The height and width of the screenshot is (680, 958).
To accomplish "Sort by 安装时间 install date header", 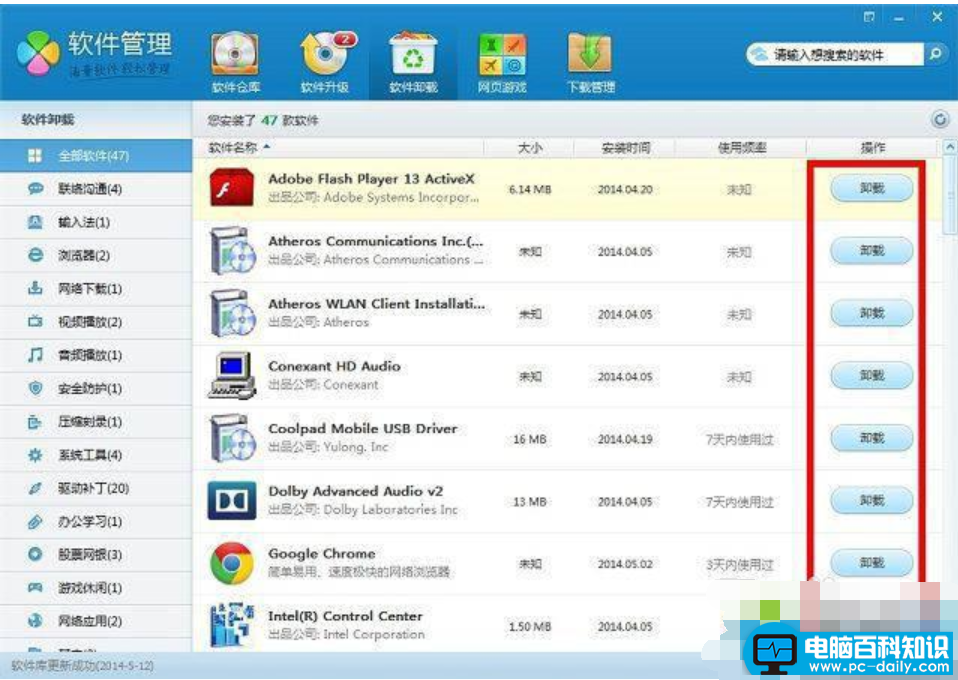I will (625, 147).
